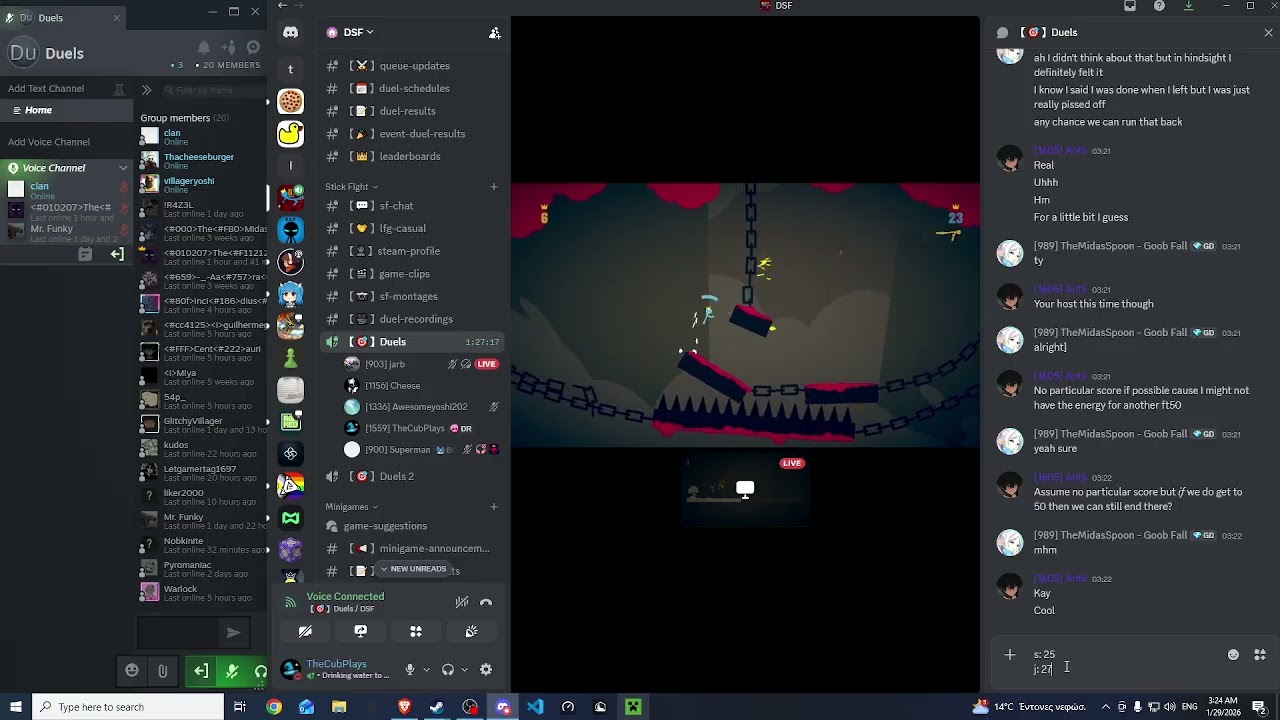
Task: Open Discord user settings gear
Action: point(486,670)
